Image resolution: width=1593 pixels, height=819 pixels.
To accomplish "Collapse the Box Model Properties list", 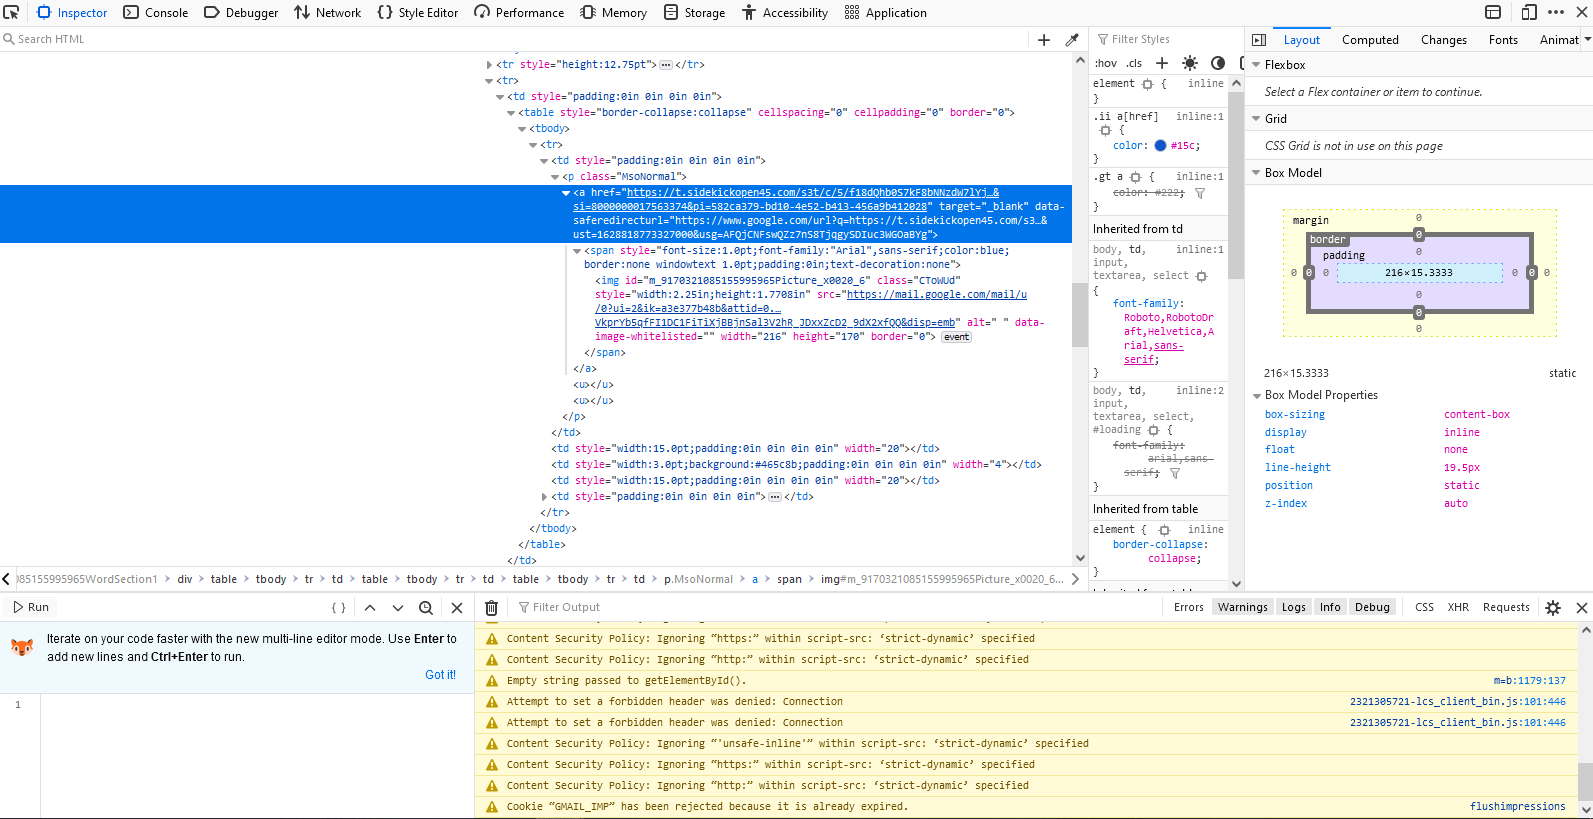I will [x=1257, y=395].
